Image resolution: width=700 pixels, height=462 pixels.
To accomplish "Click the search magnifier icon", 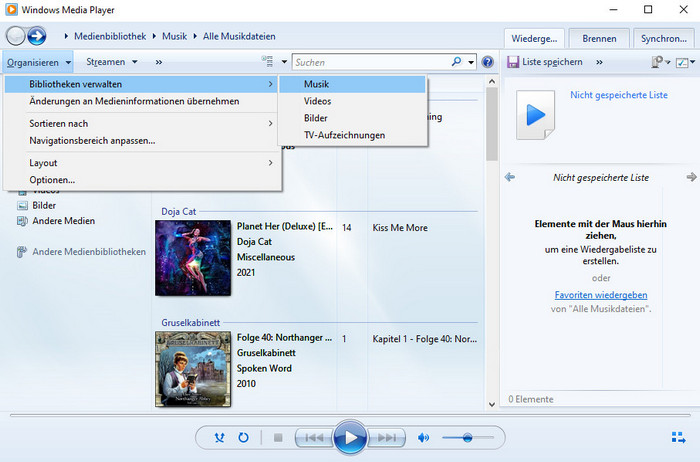I will coord(456,62).
